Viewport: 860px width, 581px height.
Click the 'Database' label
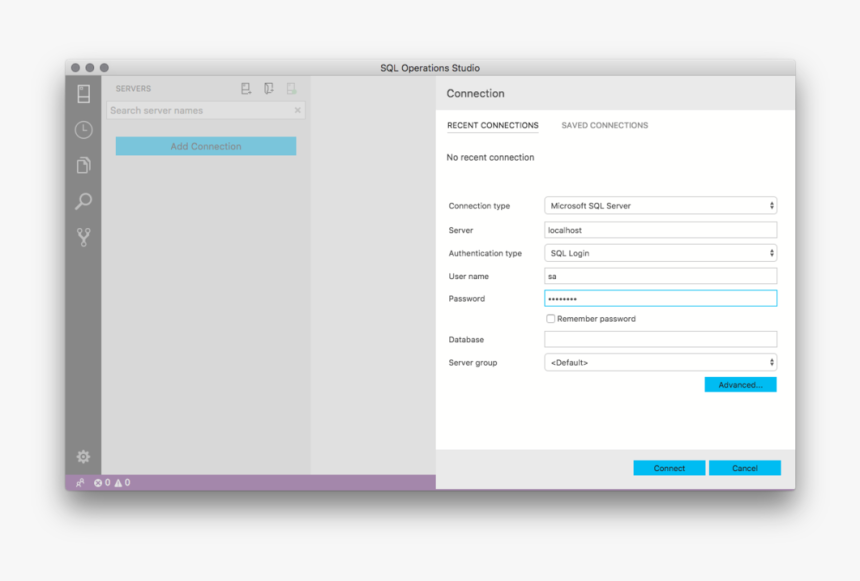click(x=466, y=340)
